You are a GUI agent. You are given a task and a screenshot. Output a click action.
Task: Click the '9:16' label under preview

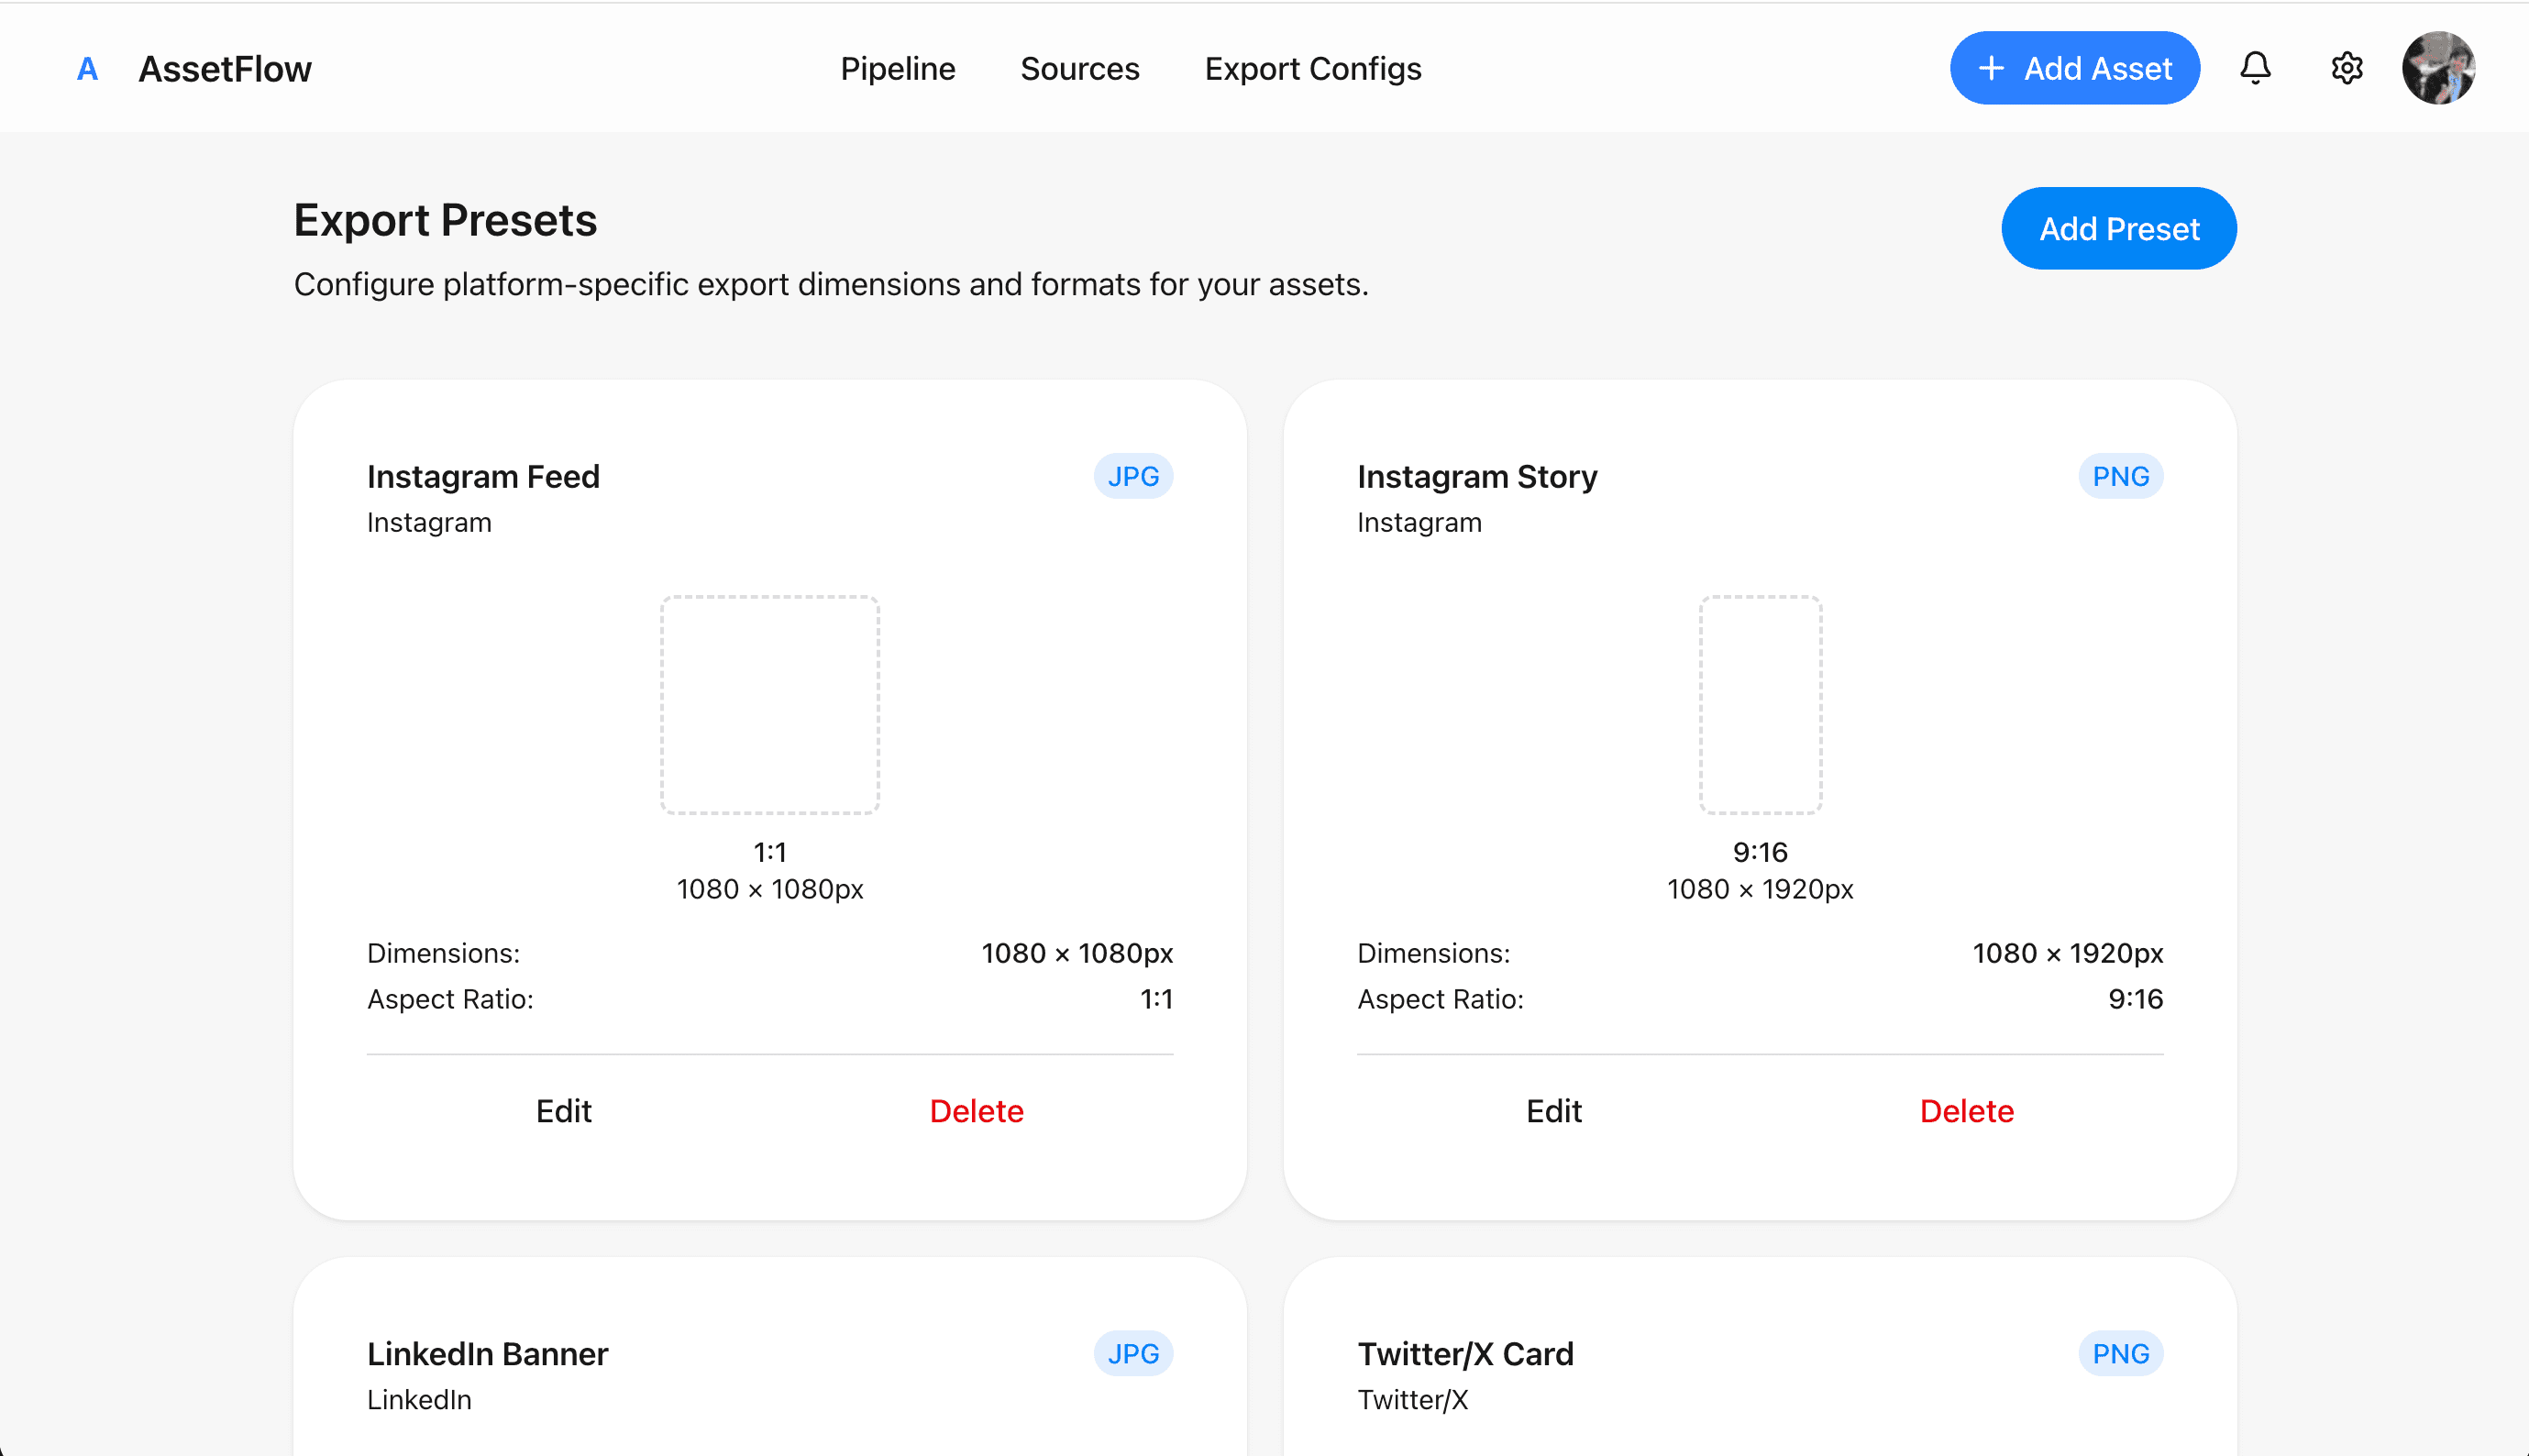(1760, 852)
